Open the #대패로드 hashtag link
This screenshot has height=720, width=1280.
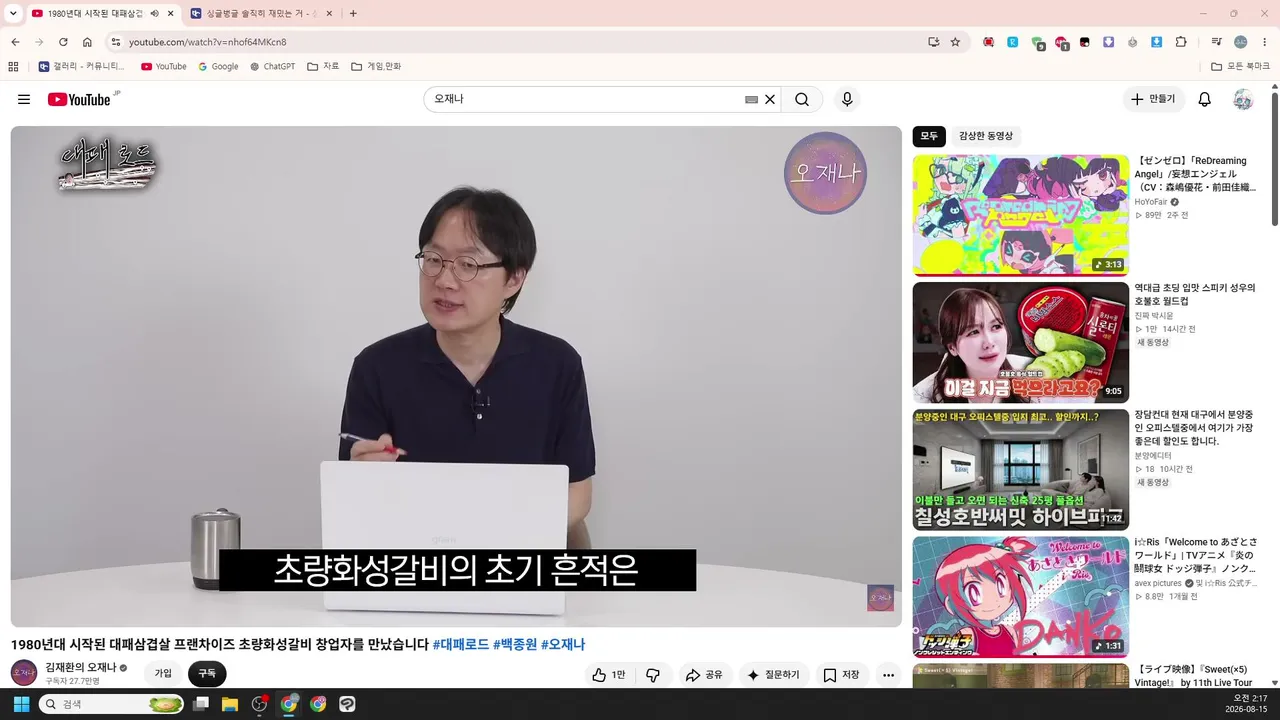click(460, 645)
